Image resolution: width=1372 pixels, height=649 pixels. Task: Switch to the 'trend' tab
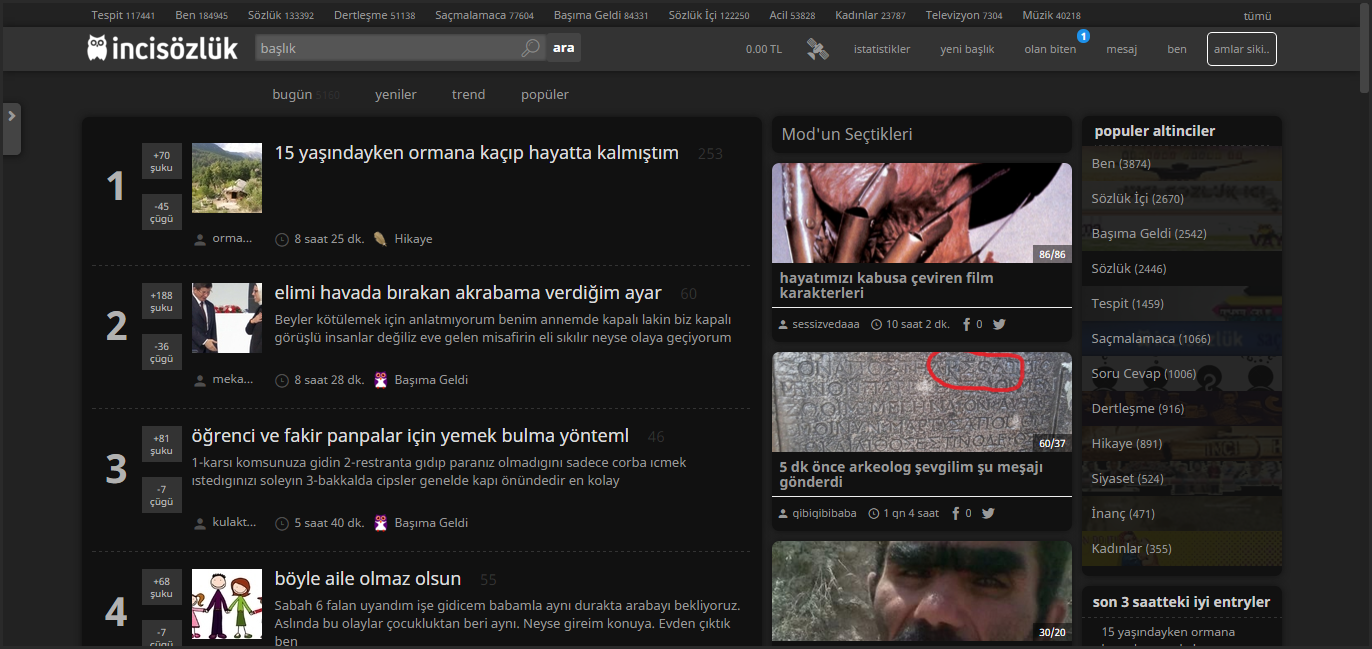468,94
